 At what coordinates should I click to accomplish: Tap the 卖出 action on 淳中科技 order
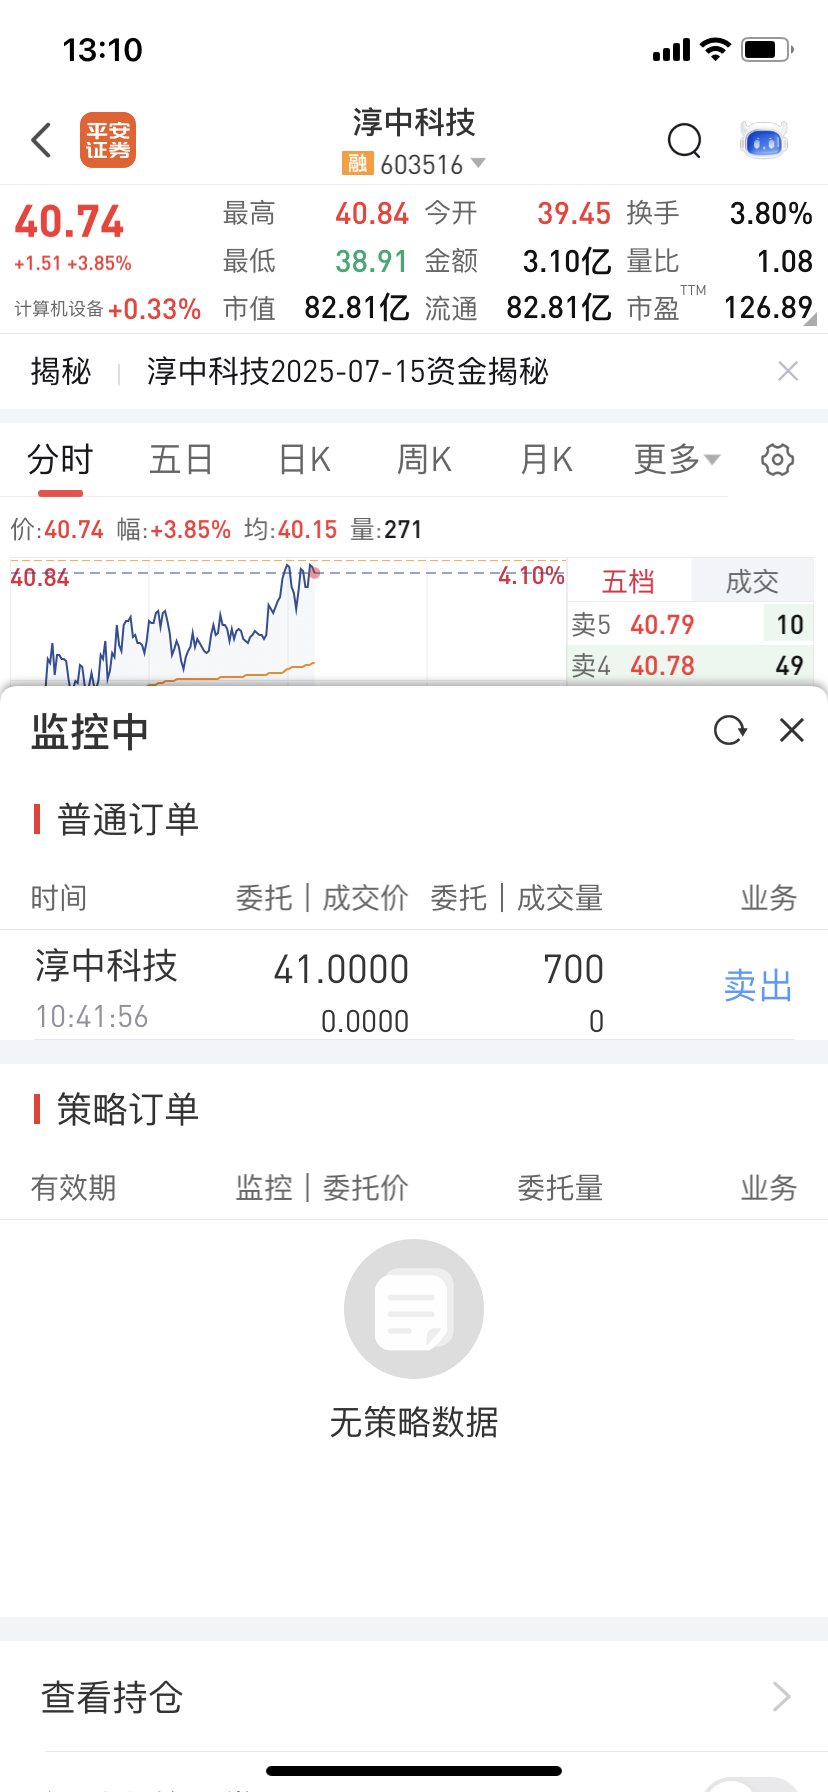point(758,986)
